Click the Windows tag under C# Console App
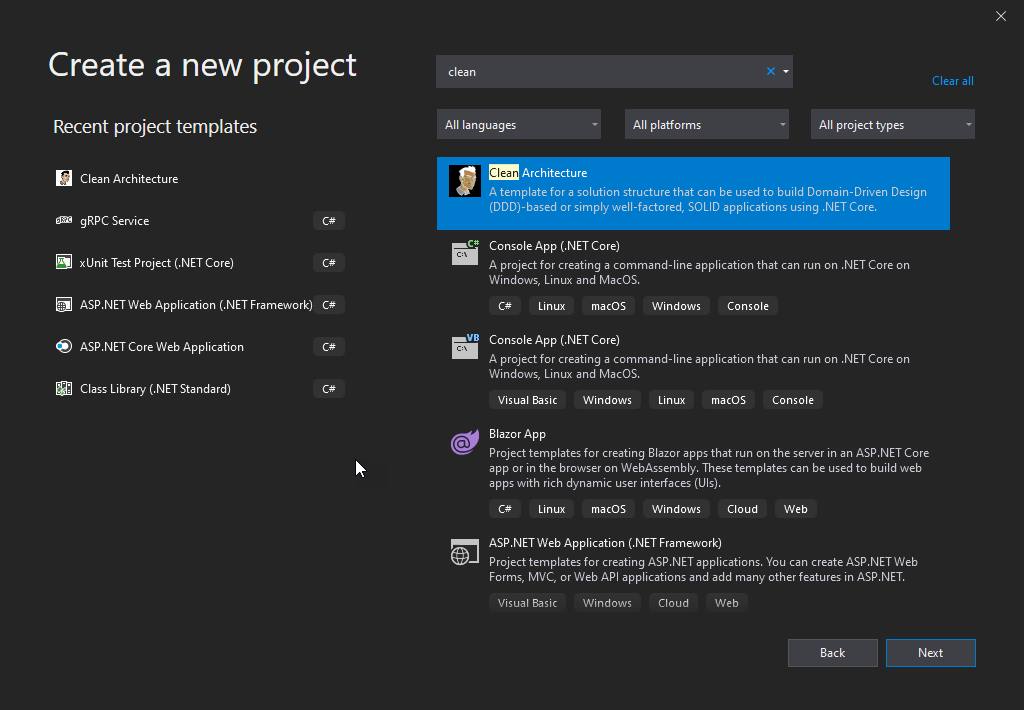 [x=676, y=306]
